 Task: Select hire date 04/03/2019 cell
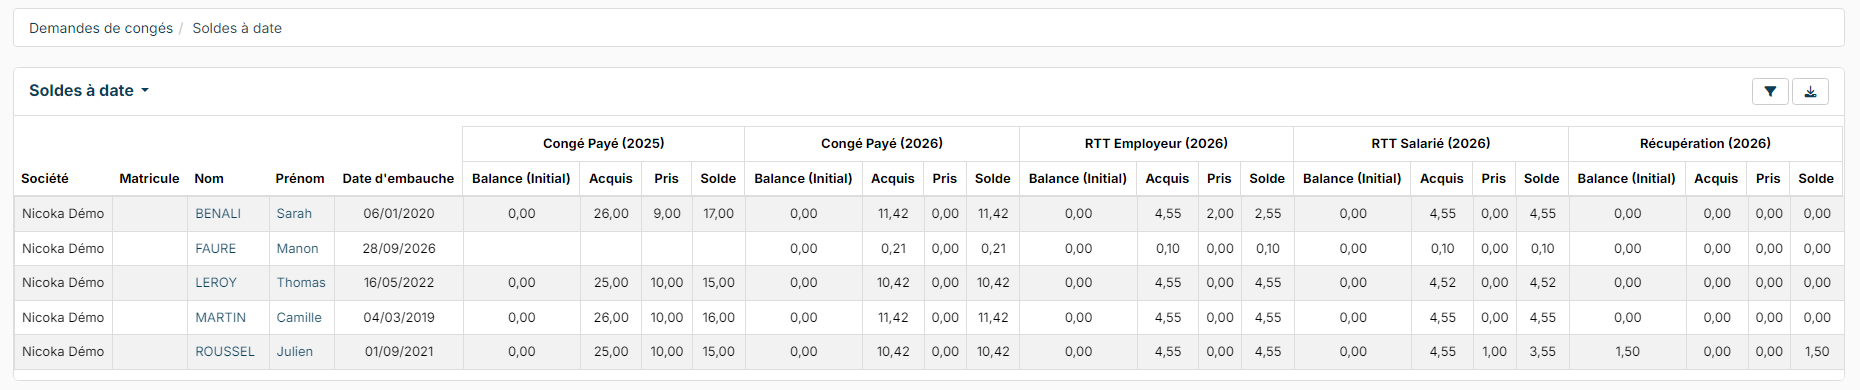coord(399,317)
